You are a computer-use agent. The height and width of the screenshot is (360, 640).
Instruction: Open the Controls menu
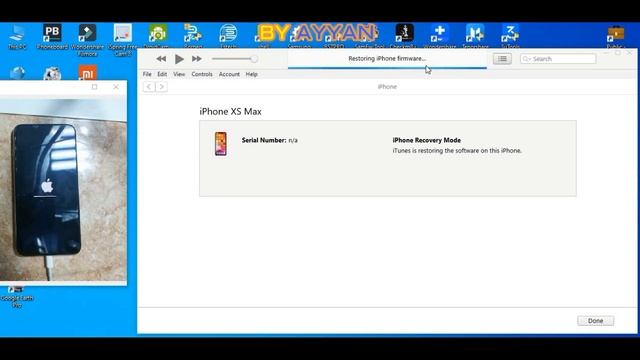coord(202,74)
